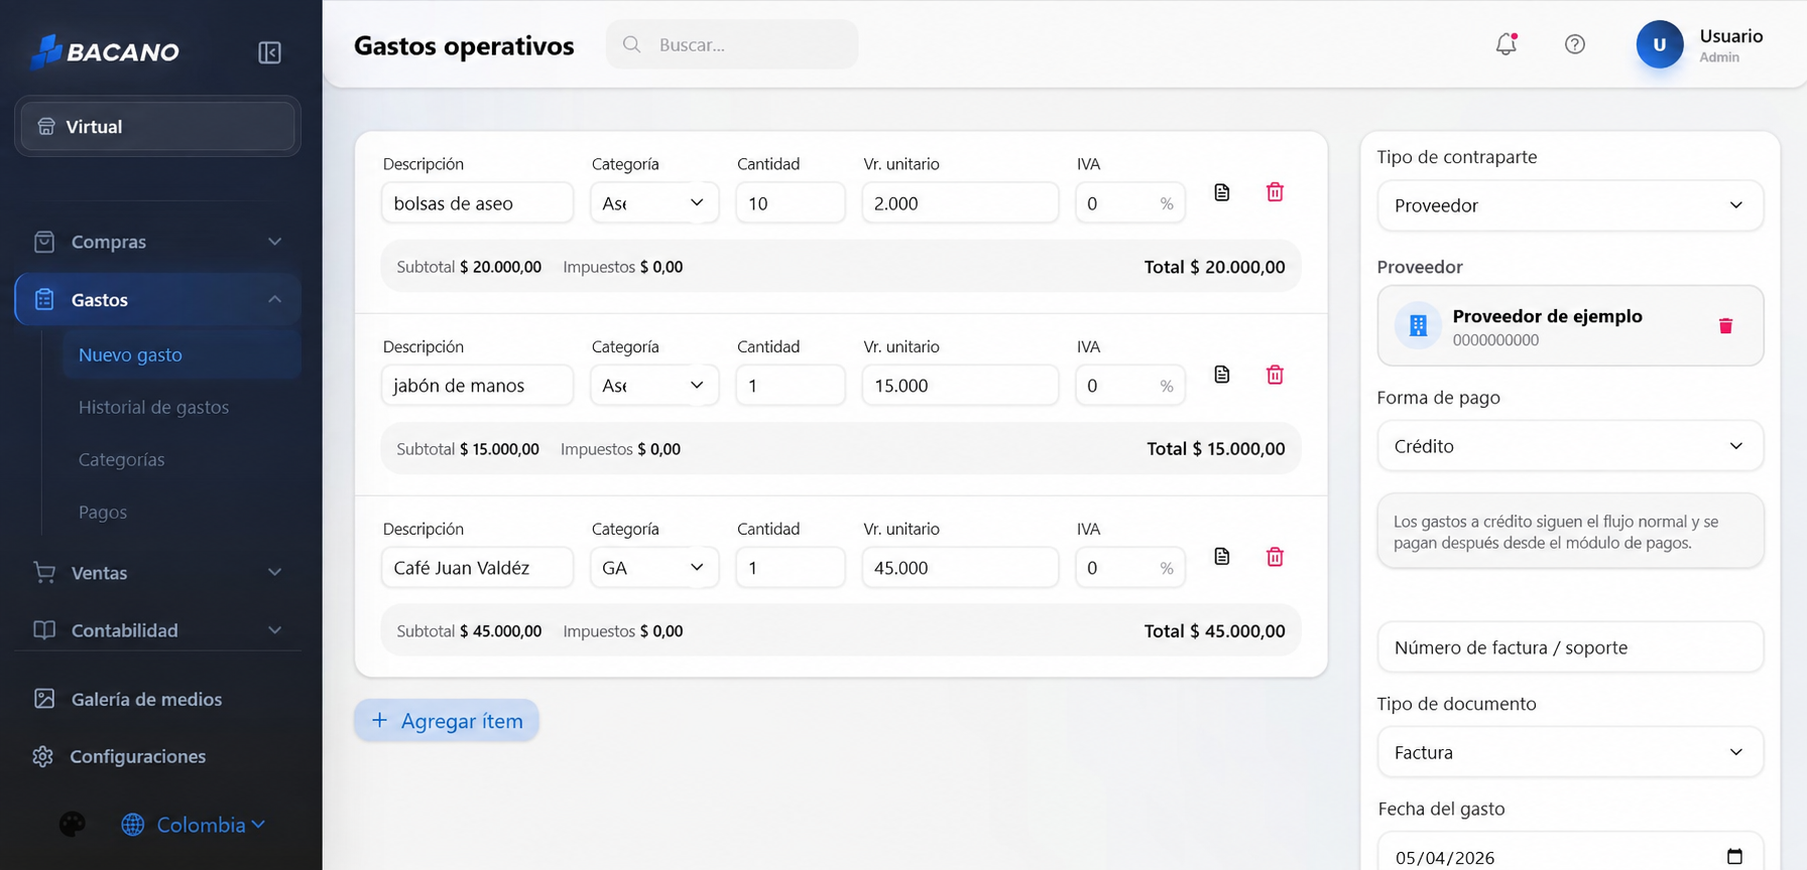Expand the Contabilidad menu
The width and height of the screenshot is (1807, 870).
click(157, 630)
